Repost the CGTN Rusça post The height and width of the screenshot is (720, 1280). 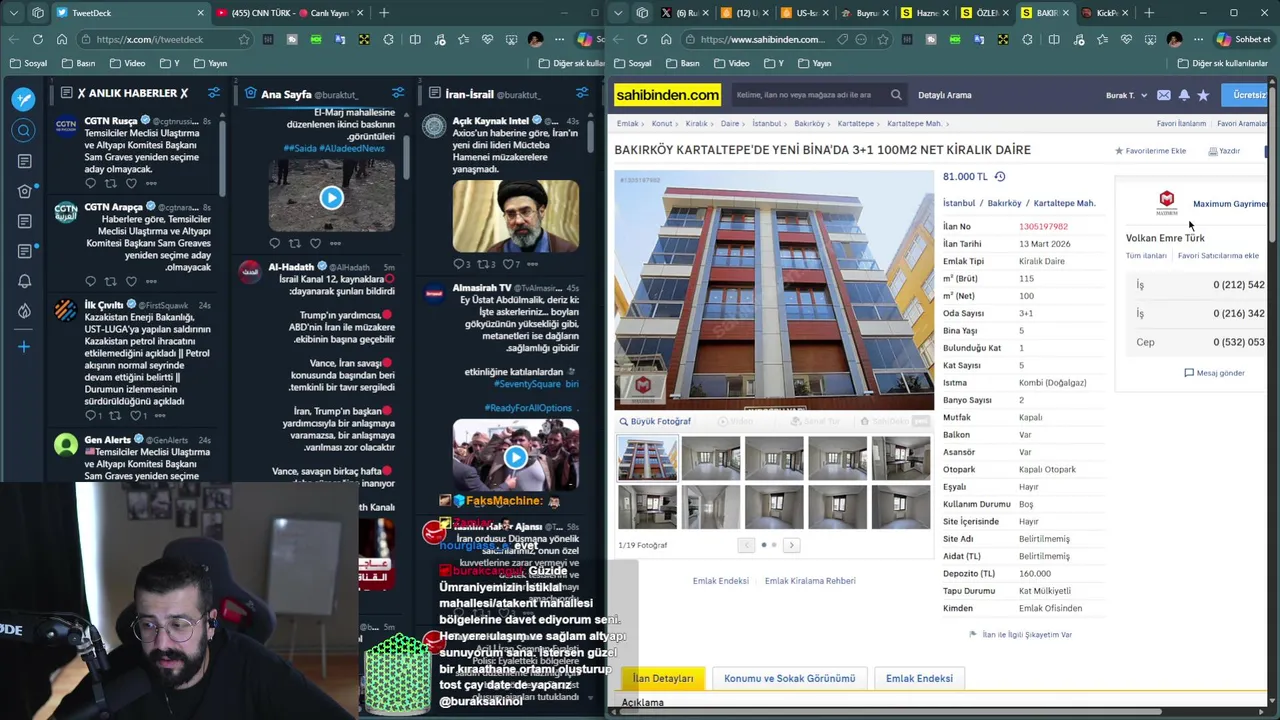pyautogui.click(x=111, y=184)
